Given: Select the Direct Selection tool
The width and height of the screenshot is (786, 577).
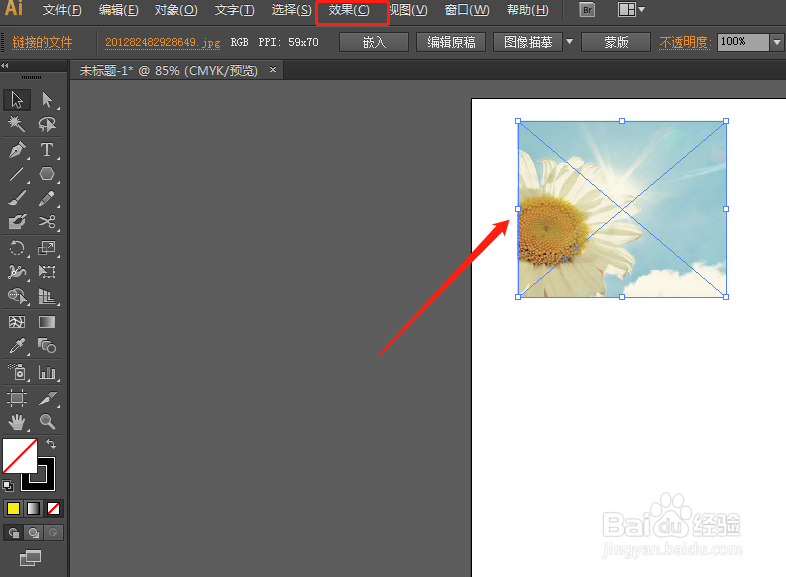Looking at the screenshot, I should (x=47, y=100).
